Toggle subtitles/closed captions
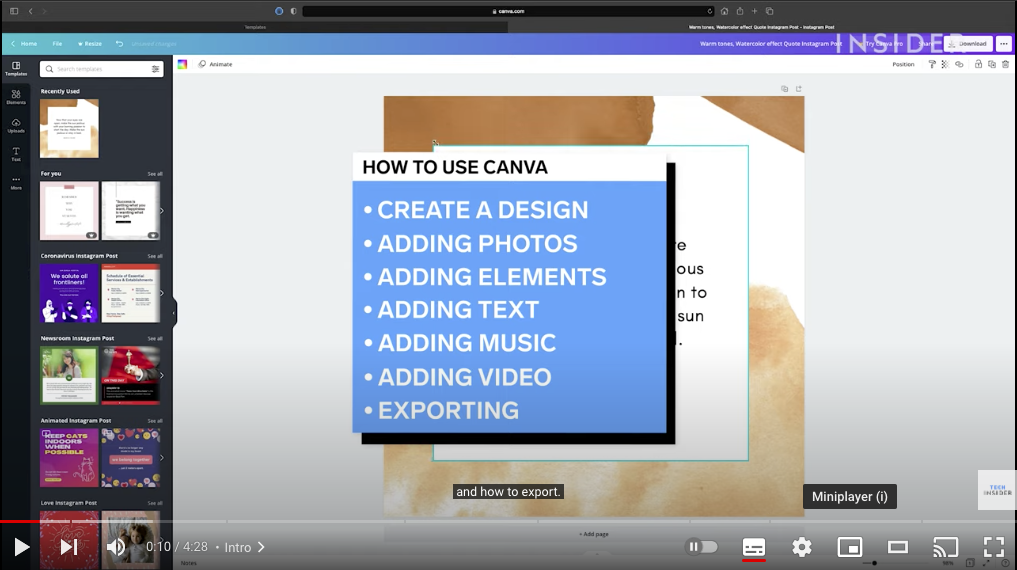Screen dimensions: 1017x570 pyautogui.click(x=754, y=547)
